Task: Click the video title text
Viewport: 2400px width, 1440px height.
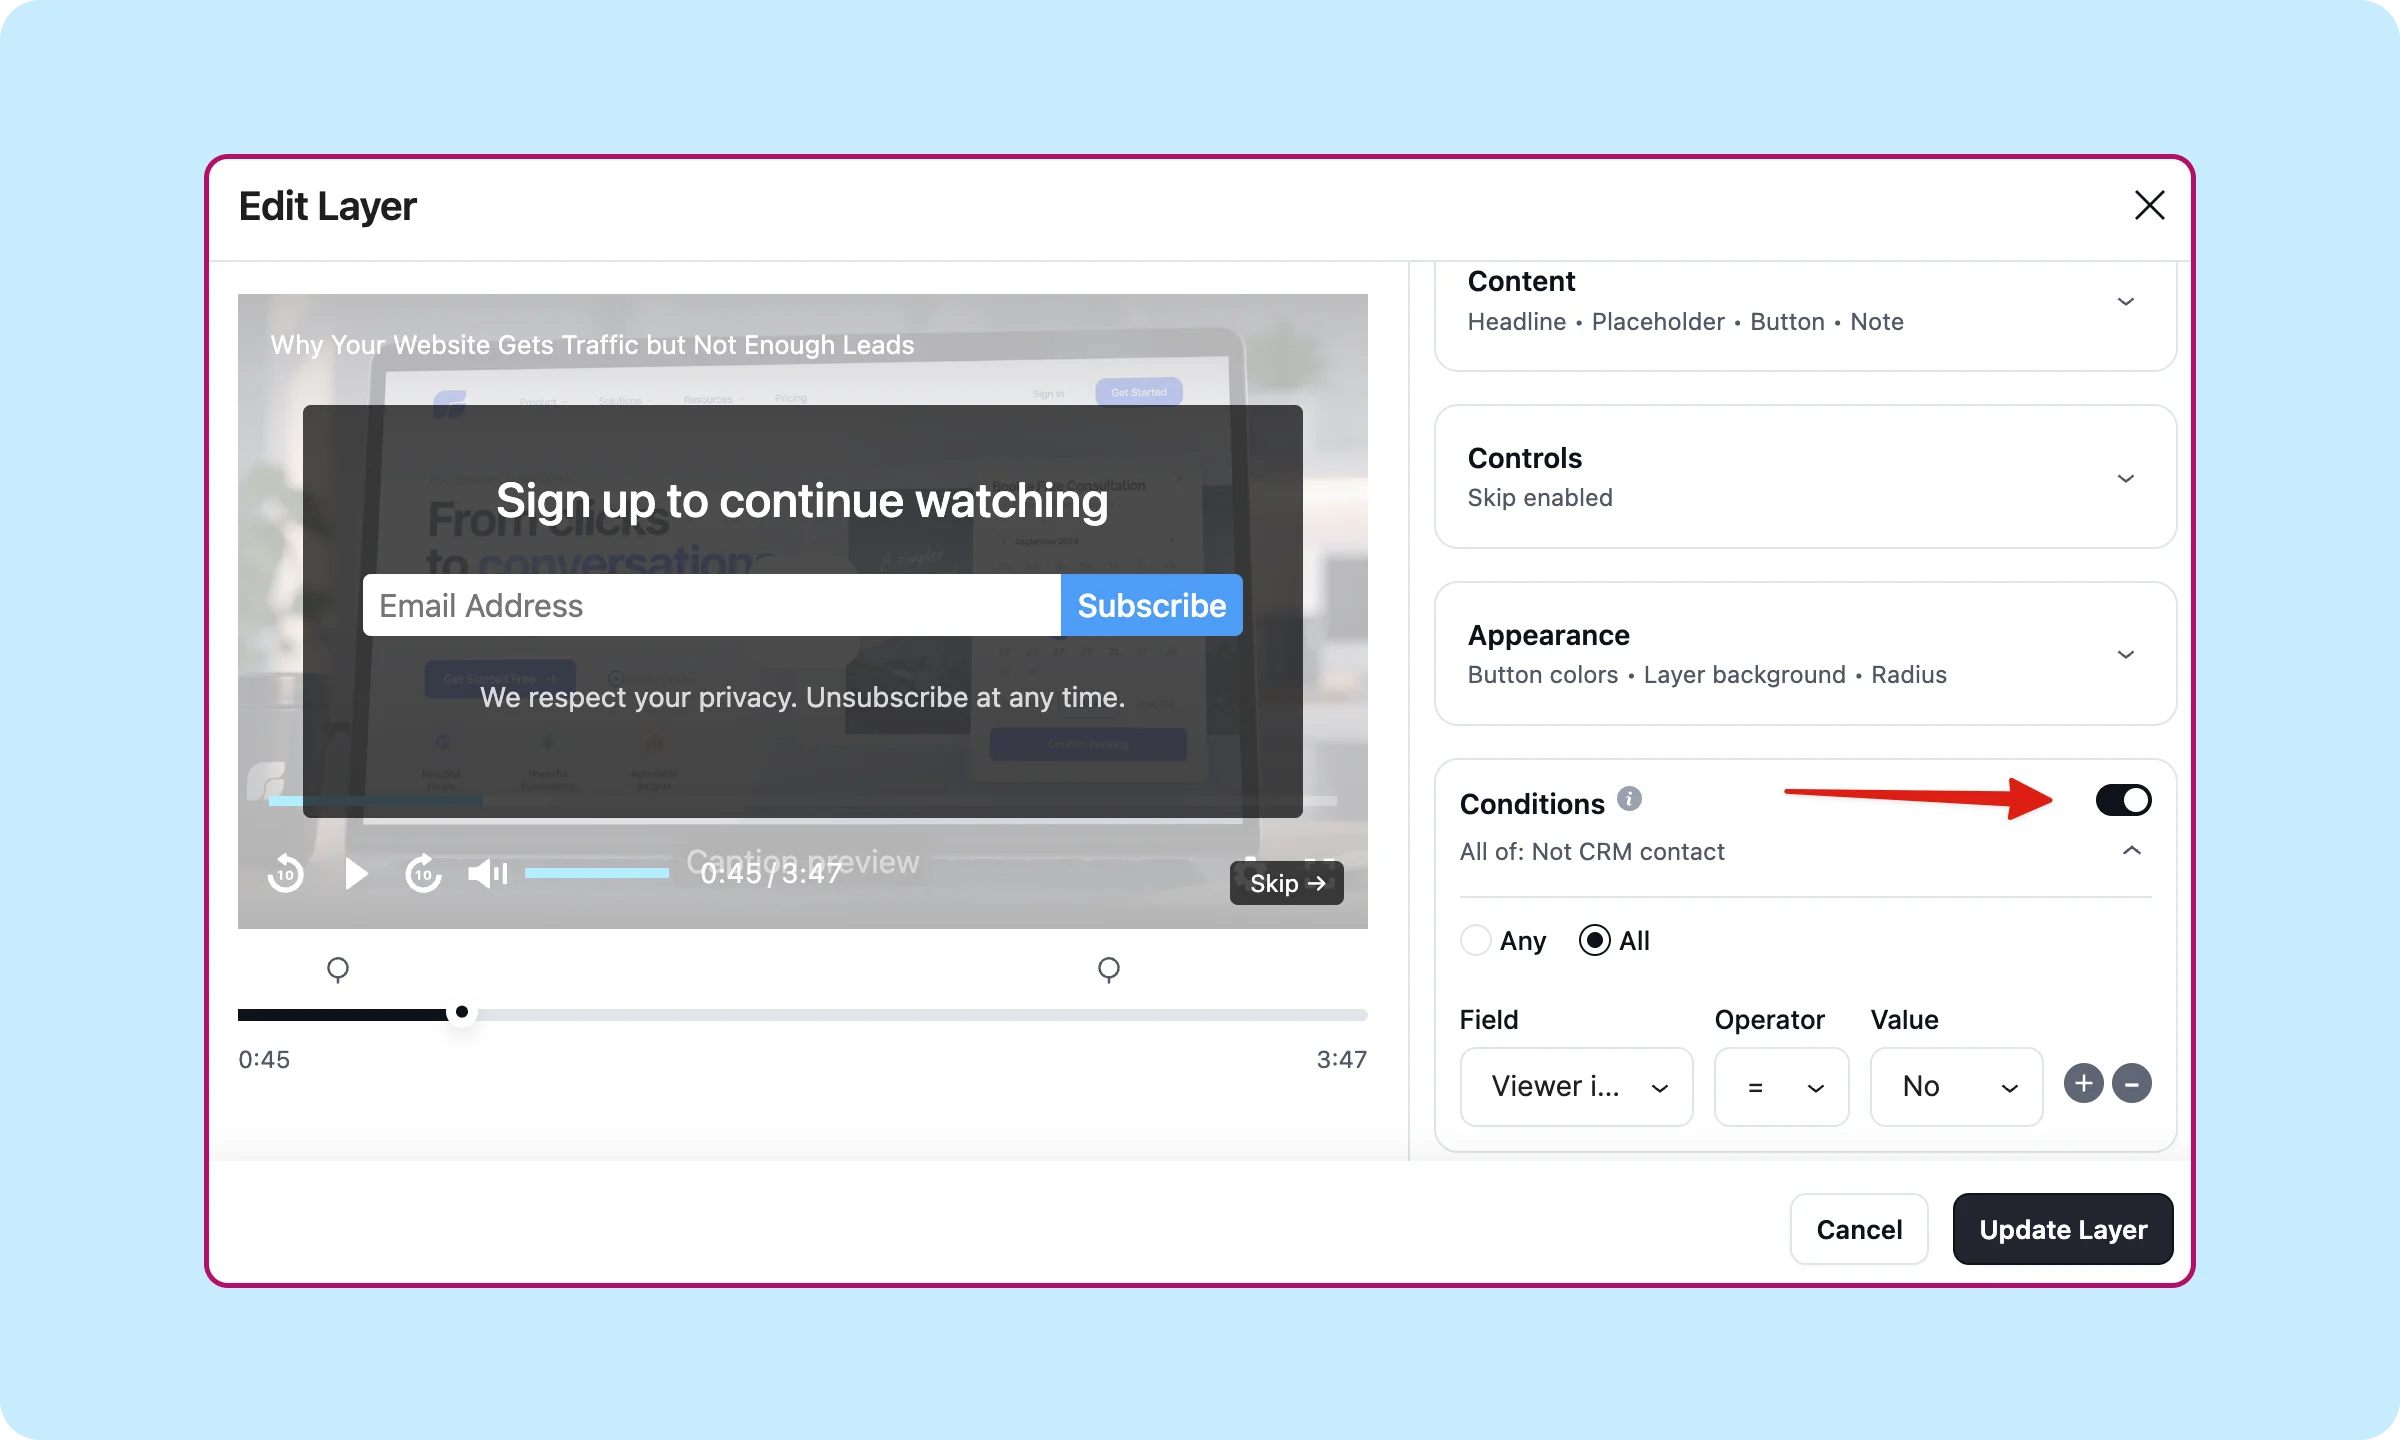Action: [x=592, y=345]
